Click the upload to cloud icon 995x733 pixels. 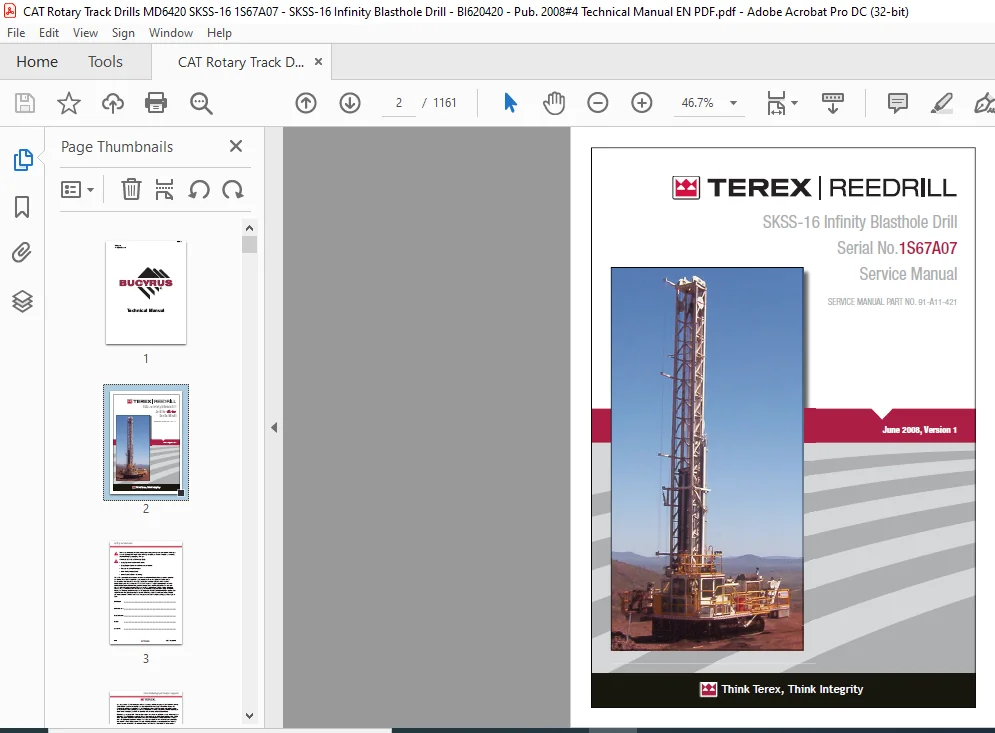point(113,103)
